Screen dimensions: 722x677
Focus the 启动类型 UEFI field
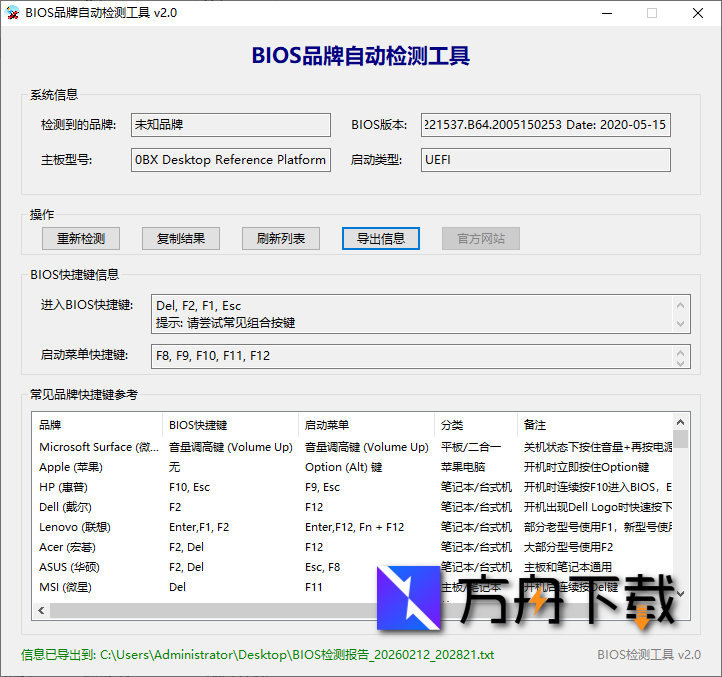(546, 160)
